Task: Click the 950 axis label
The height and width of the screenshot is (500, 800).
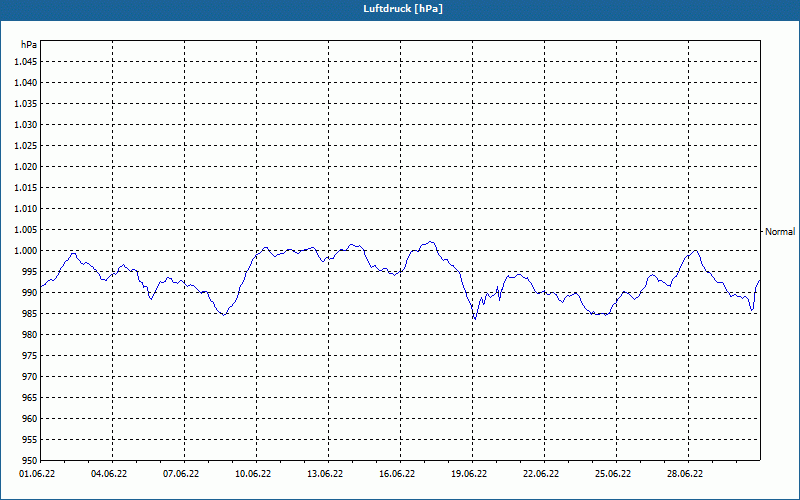Action: coord(29,461)
